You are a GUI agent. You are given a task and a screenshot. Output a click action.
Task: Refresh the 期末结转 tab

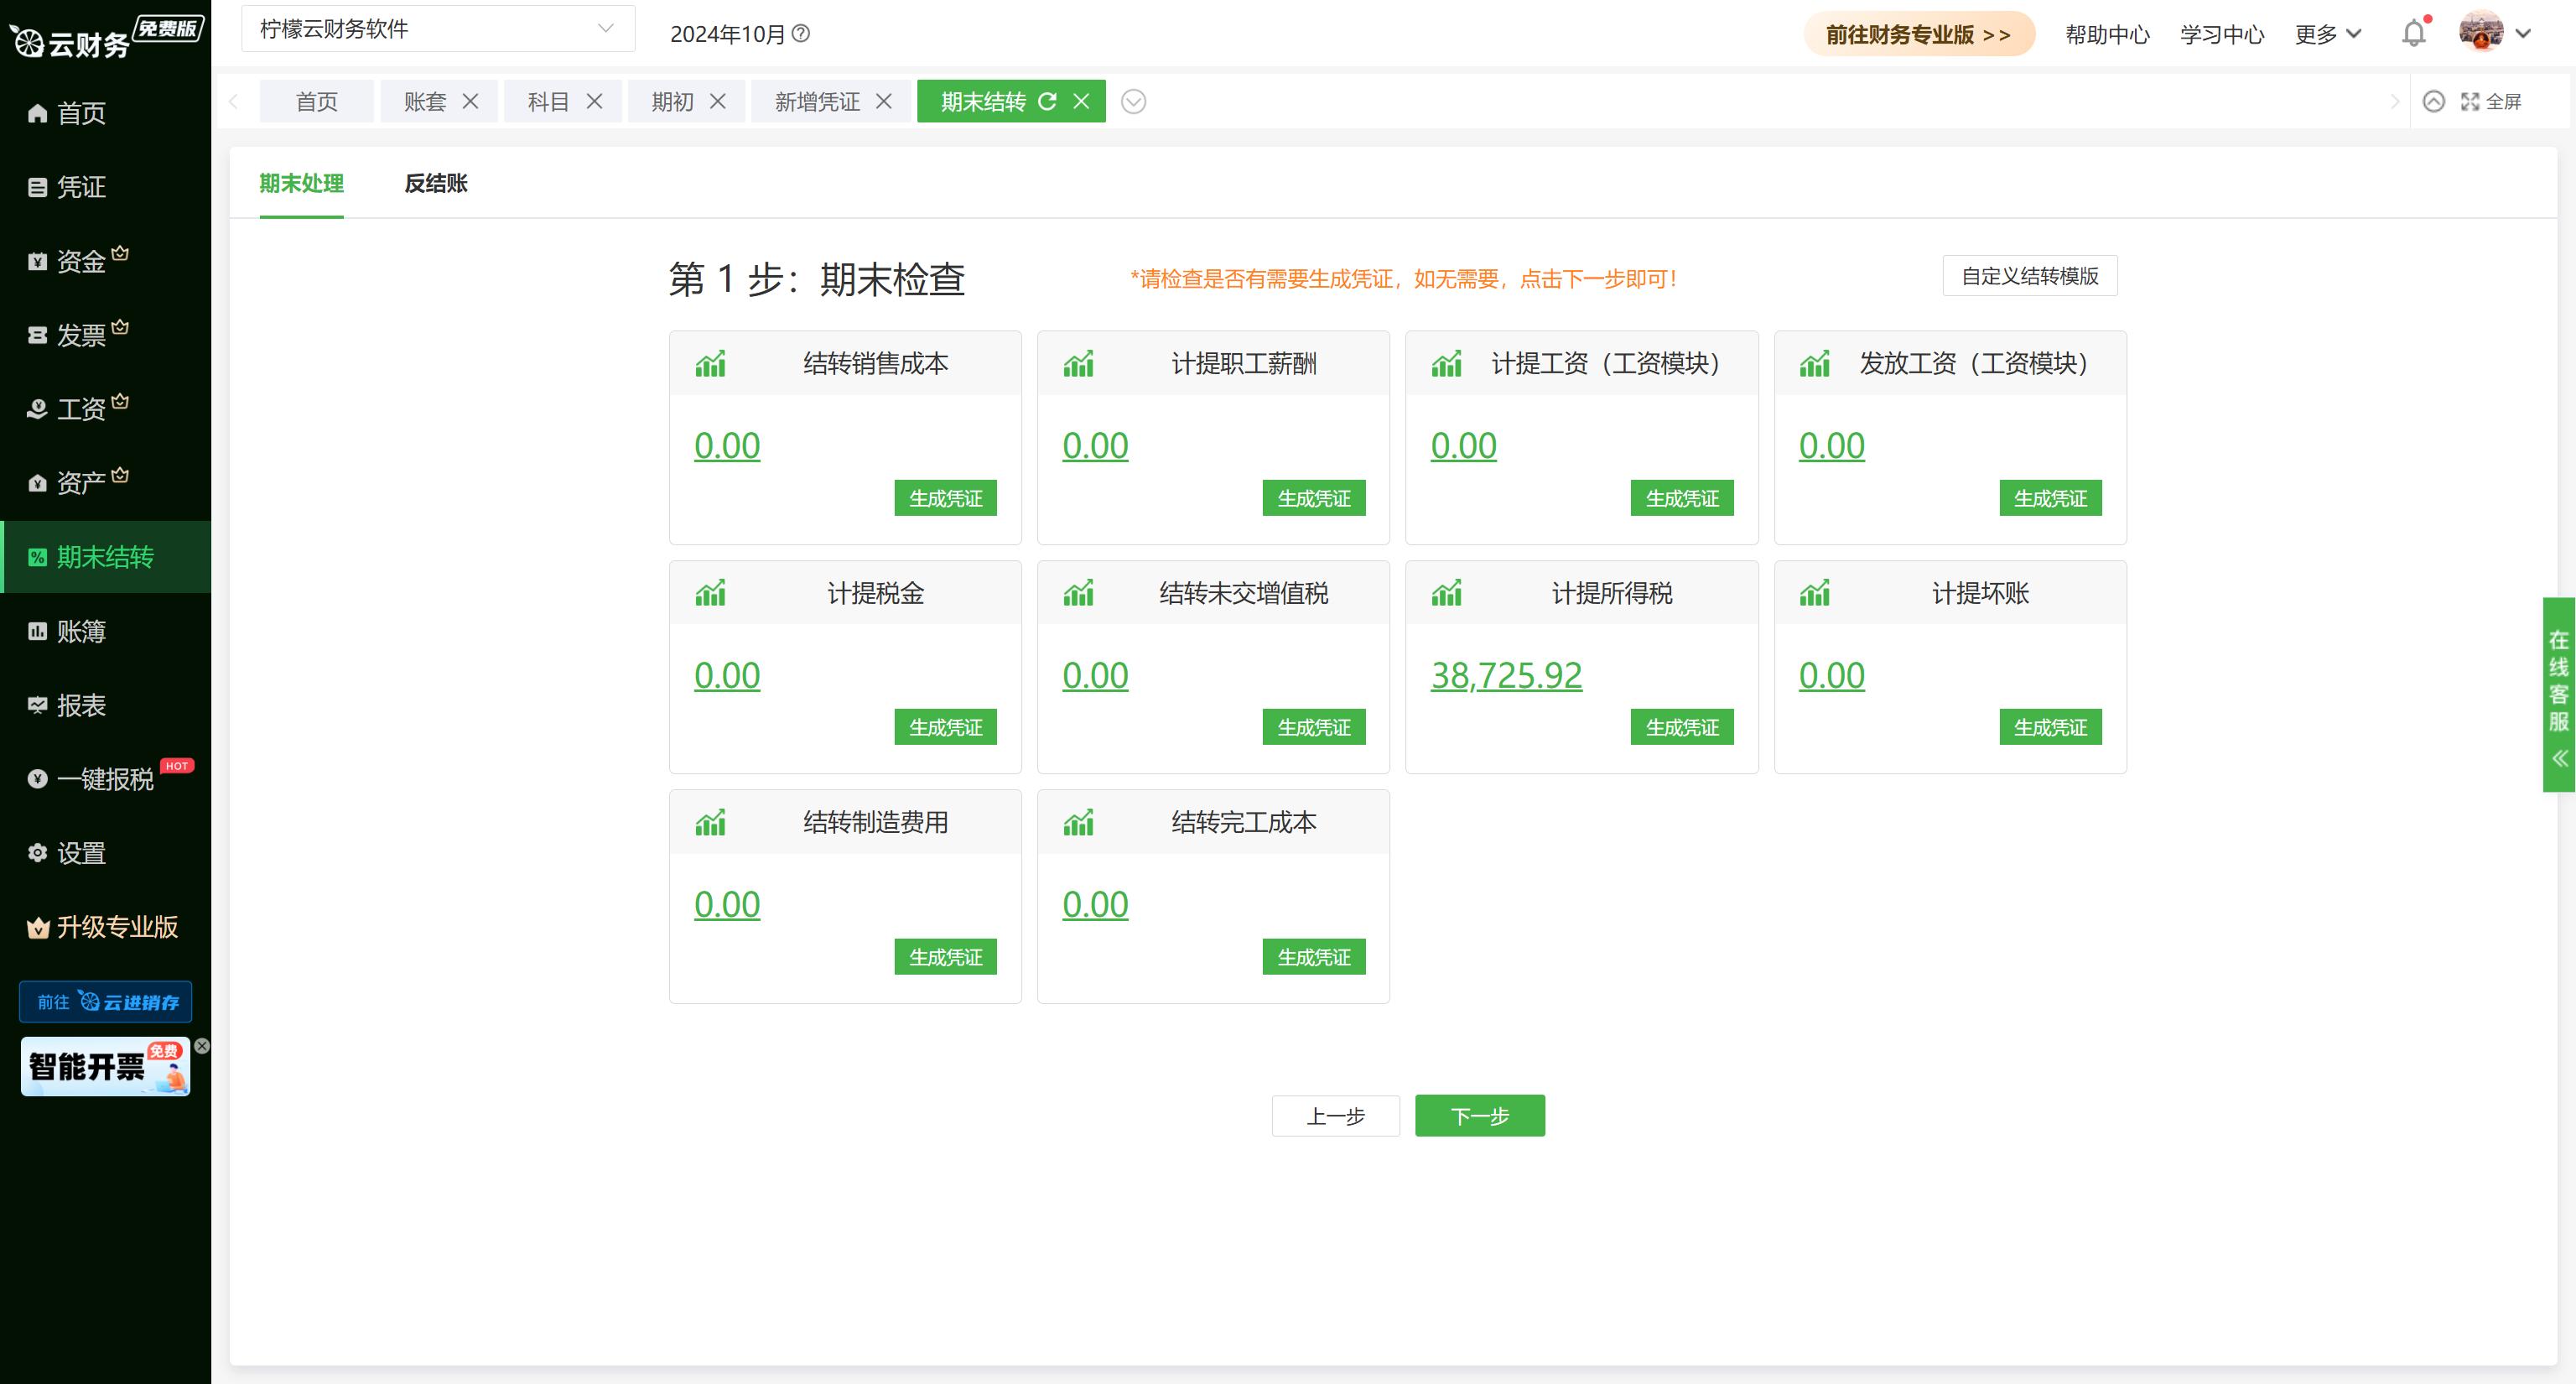tap(1047, 101)
